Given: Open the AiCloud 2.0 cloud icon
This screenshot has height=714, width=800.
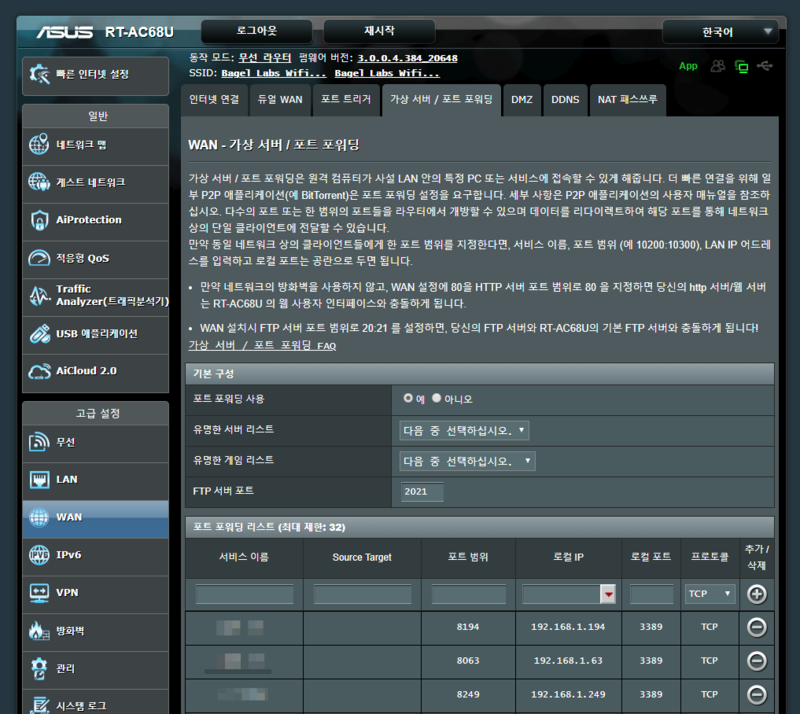Looking at the screenshot, I should click(39, 371).
